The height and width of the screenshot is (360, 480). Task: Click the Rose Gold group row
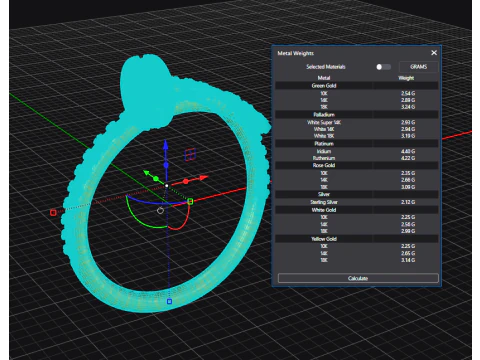[x=357, y=165]
